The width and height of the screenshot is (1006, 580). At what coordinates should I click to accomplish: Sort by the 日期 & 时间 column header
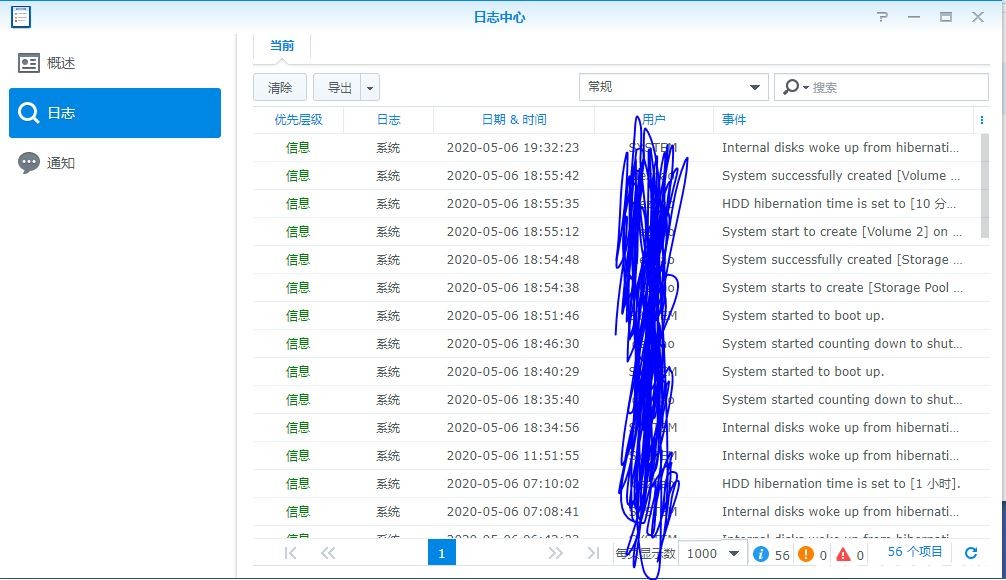coord(513,119)
